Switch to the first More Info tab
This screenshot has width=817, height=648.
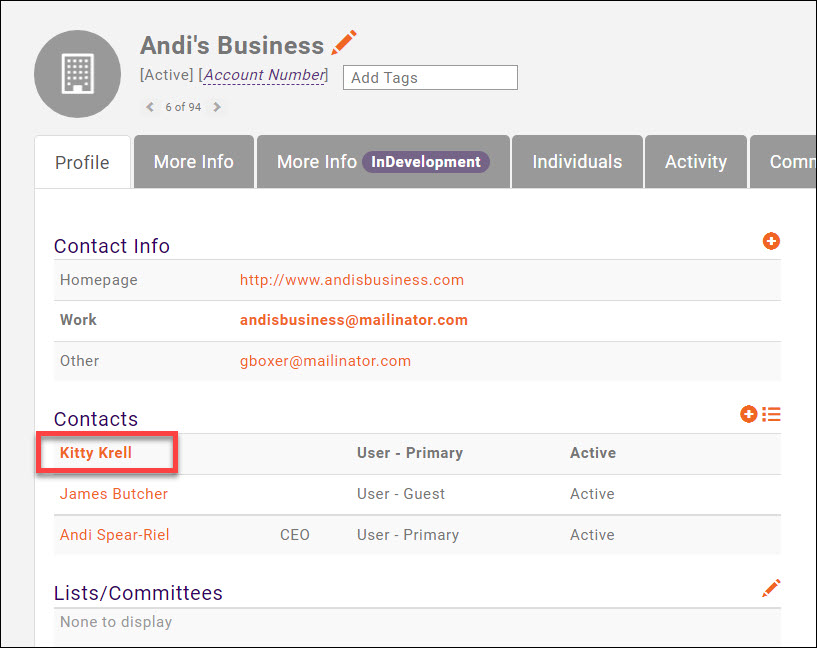point(193,161)
